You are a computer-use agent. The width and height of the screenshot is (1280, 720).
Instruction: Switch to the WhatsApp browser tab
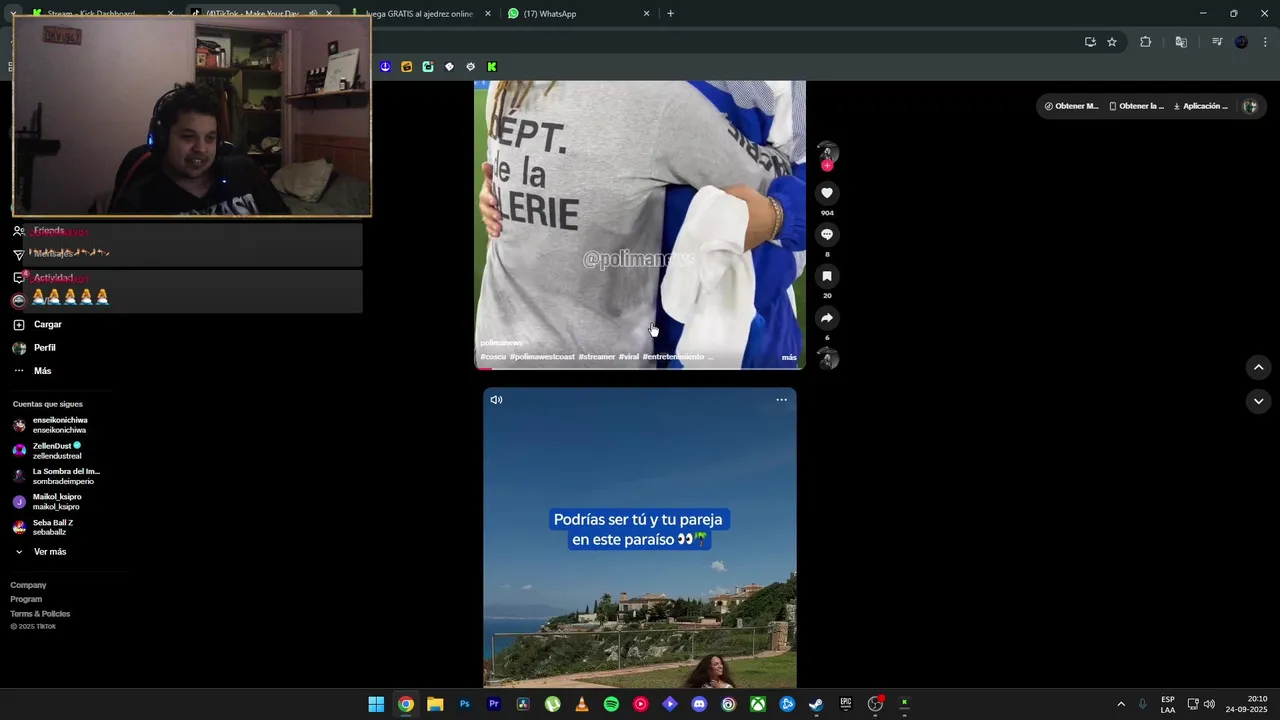pos(578,14)
